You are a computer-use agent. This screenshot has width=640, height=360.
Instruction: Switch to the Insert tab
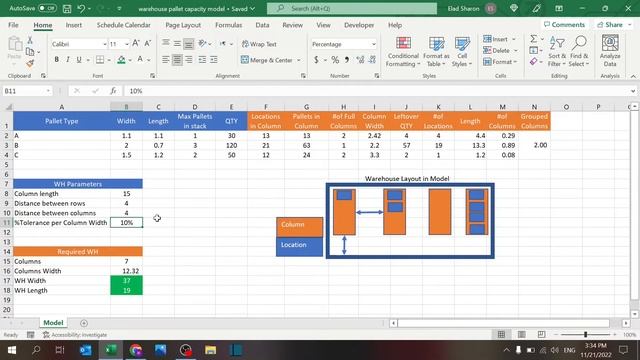point(74,25)
